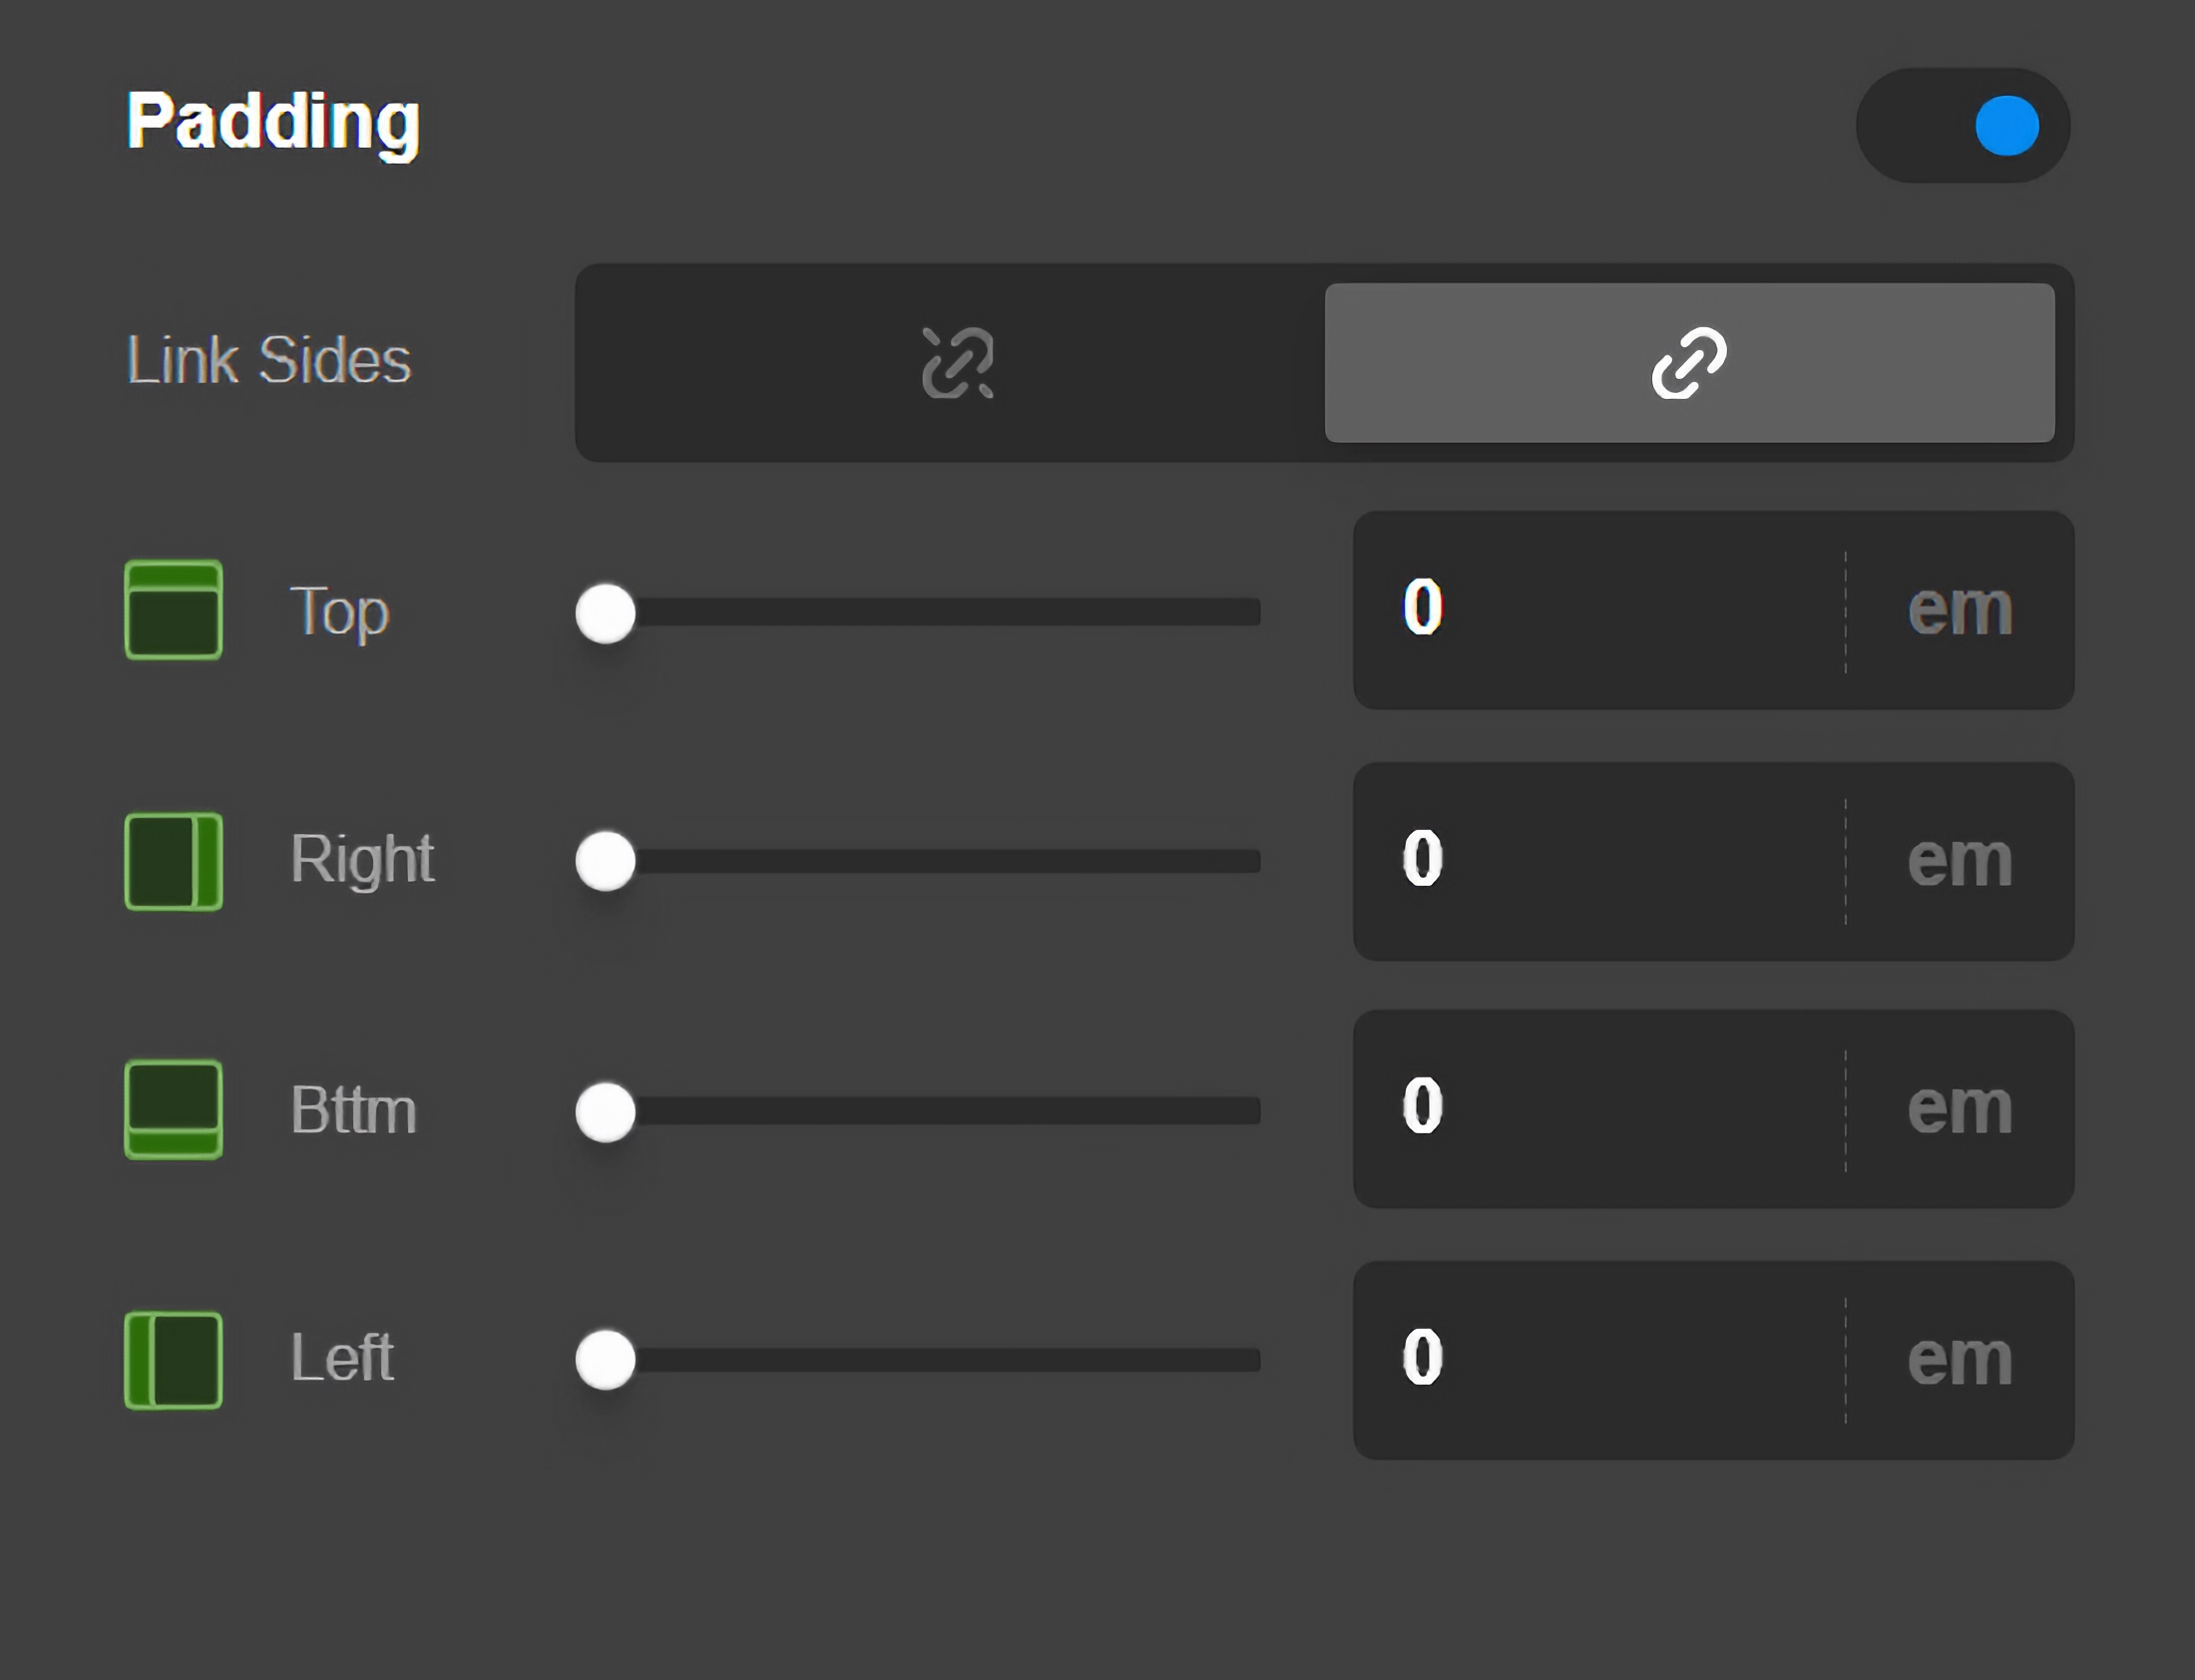The height and width of the screenshot is (1680, 2195).
Task: Toggle the Padding switch off
Action: (x=1963, y=126)
